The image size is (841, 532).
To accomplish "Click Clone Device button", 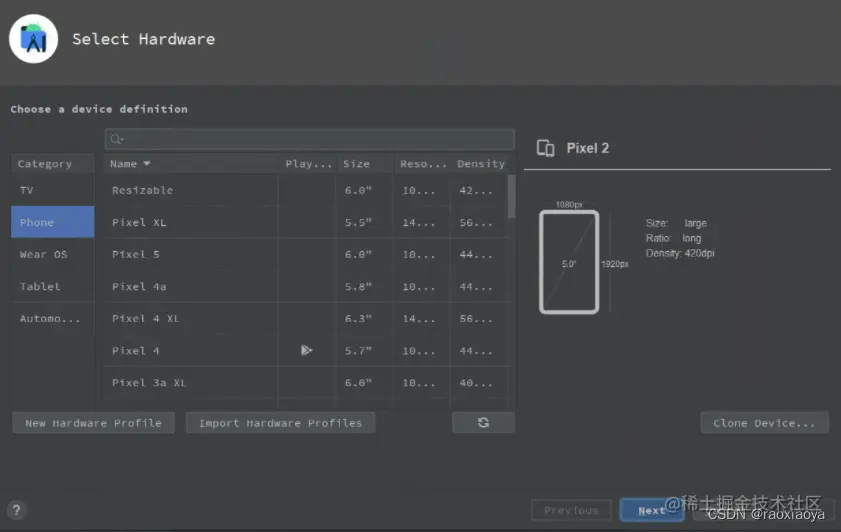I will [x=764, y=423].
